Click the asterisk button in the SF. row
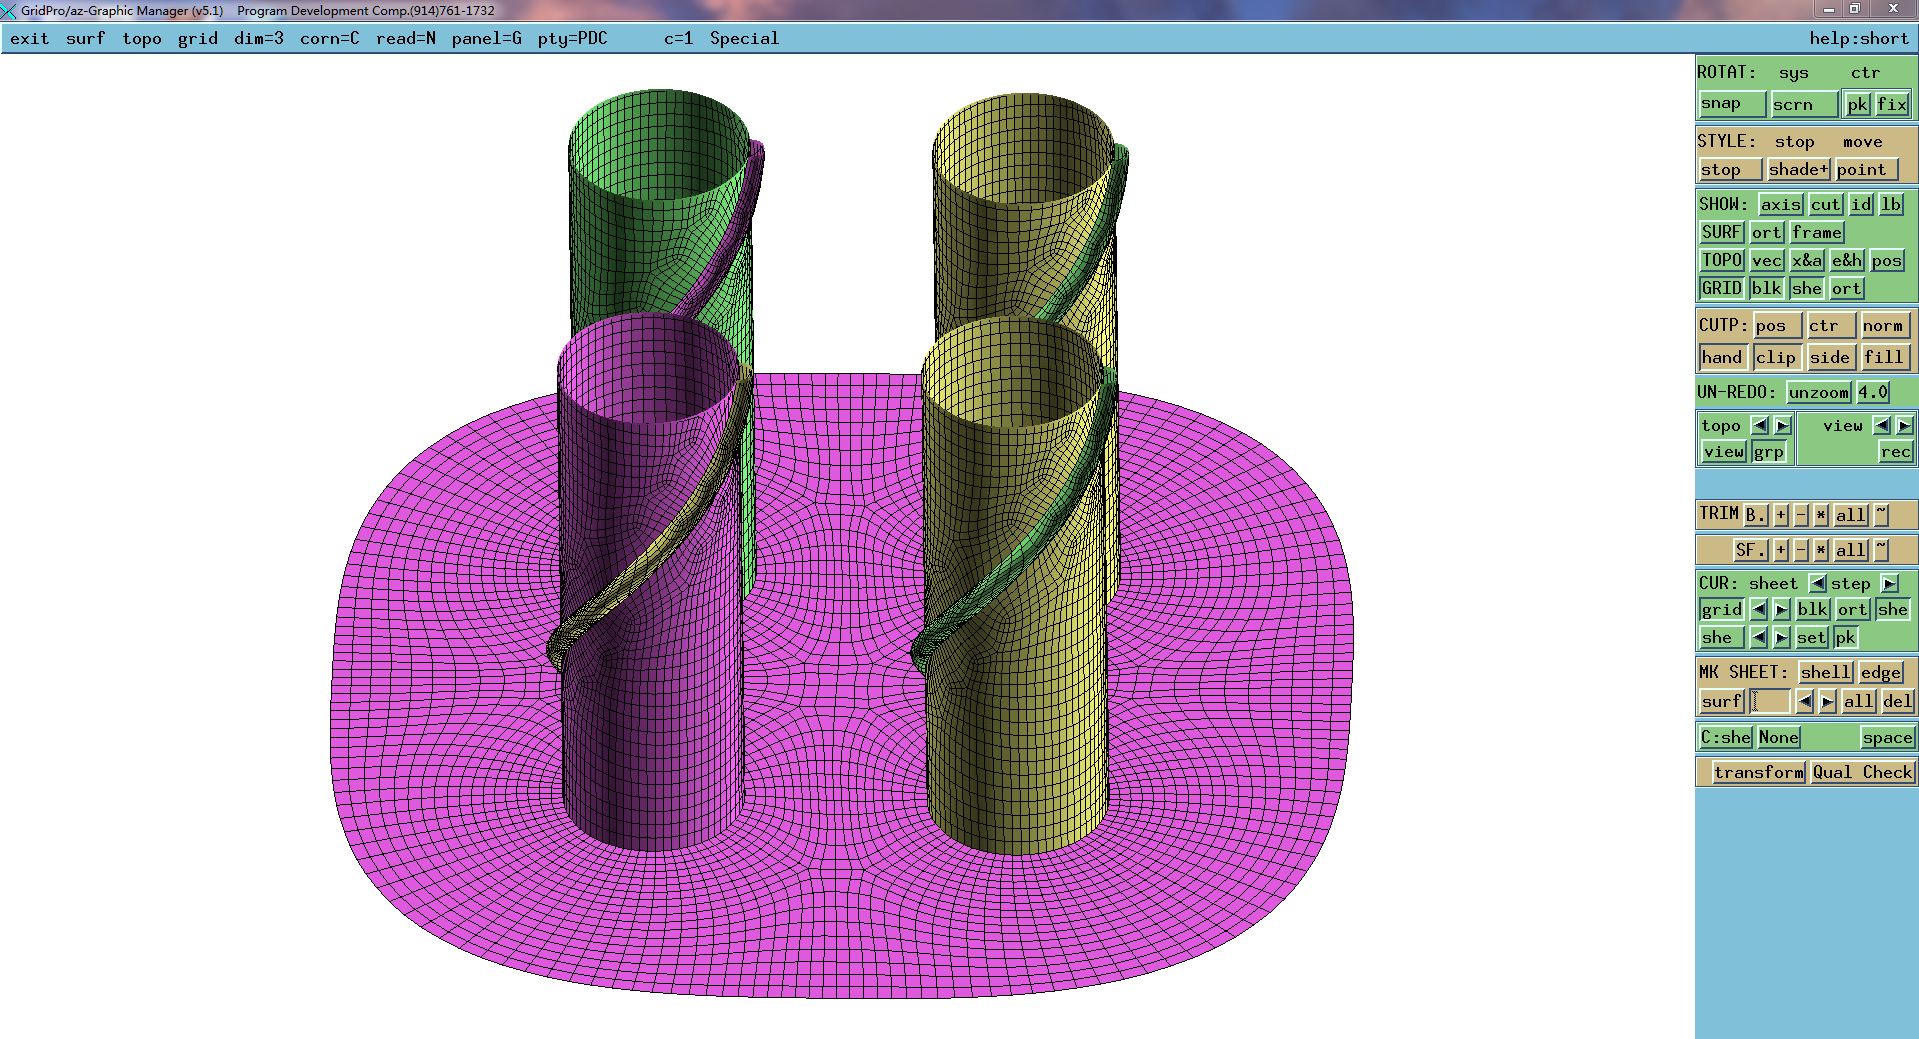 point(1821,550)
